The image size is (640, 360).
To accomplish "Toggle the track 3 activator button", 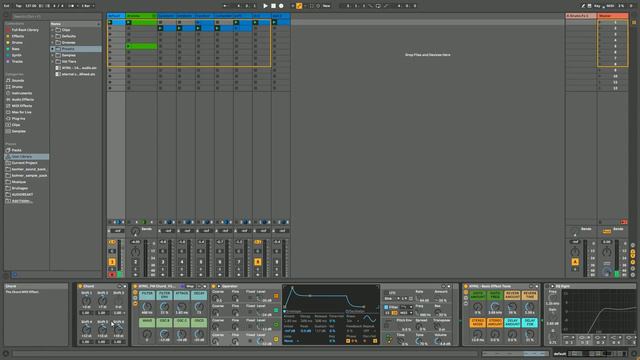I will [162, 262].
